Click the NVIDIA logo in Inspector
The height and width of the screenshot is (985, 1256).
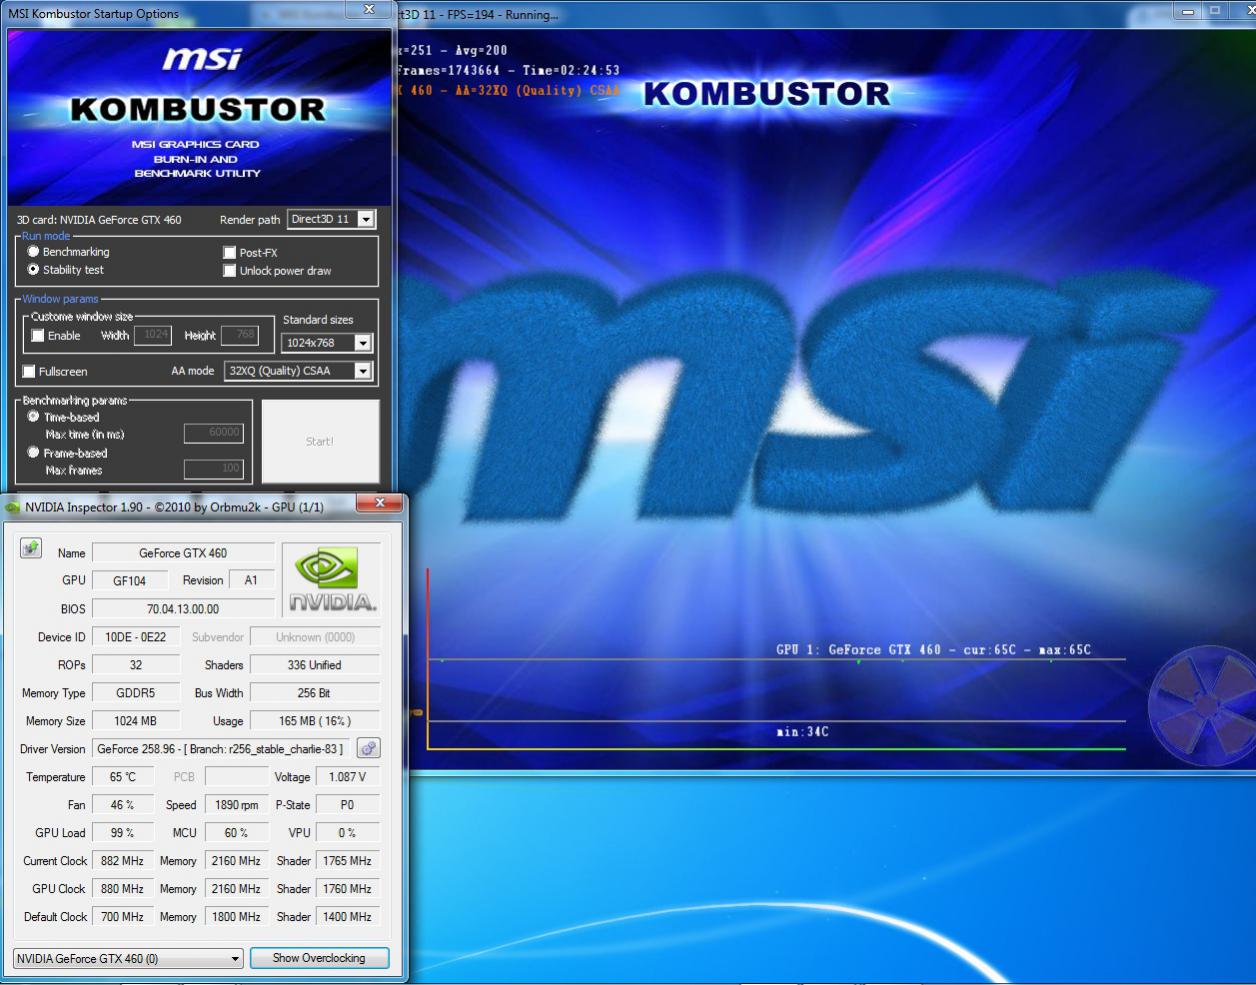331,580
